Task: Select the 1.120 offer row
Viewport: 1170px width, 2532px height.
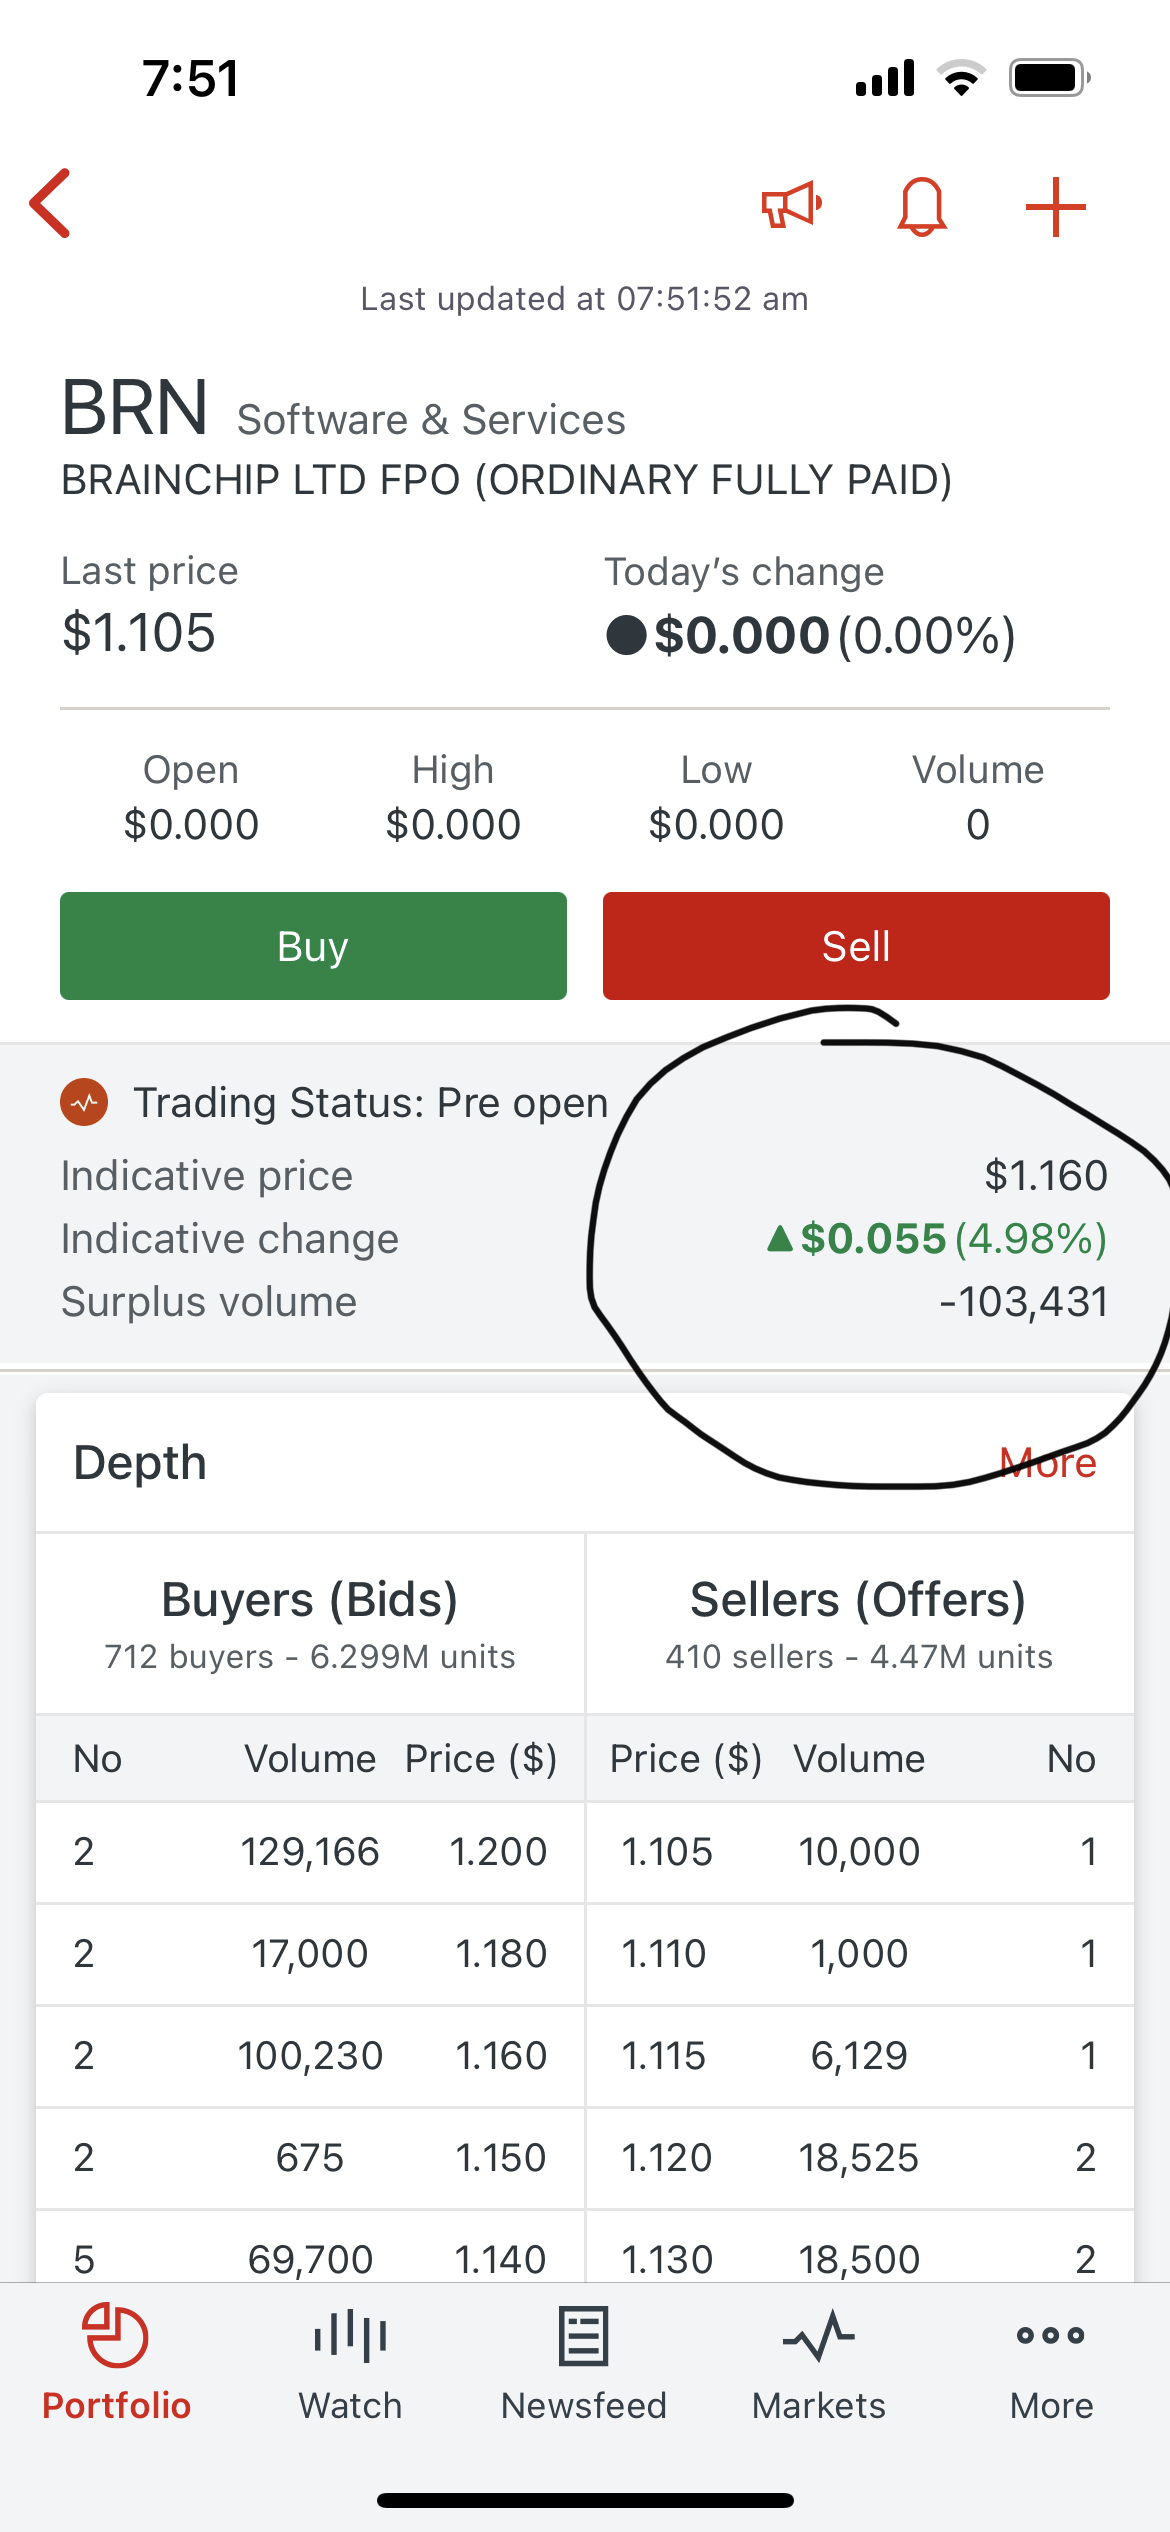Action: tap(859, 2158)
